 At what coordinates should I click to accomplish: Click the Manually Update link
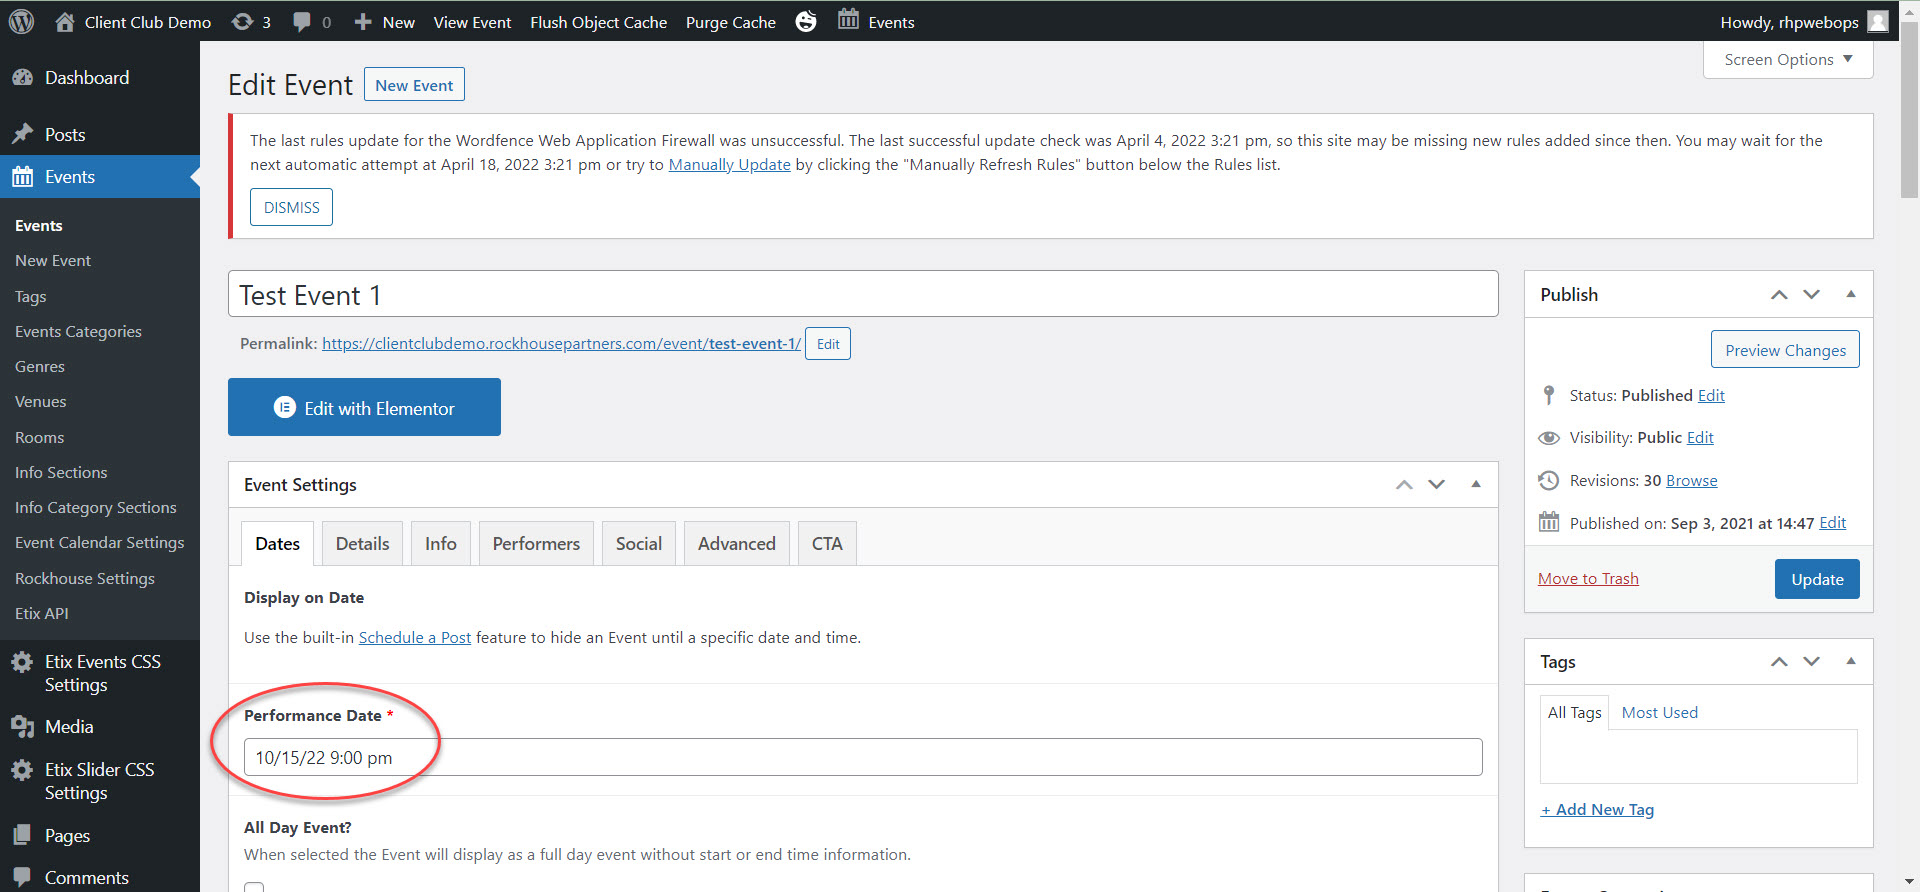729,165
